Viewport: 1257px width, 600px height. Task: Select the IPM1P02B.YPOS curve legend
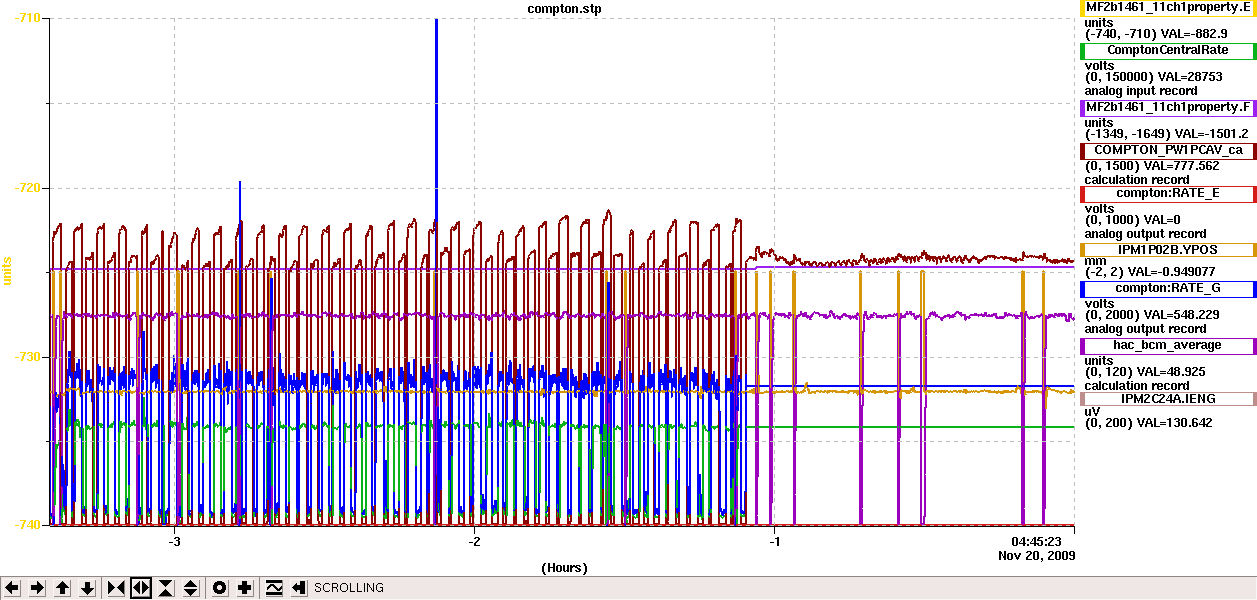point(1167,249)
